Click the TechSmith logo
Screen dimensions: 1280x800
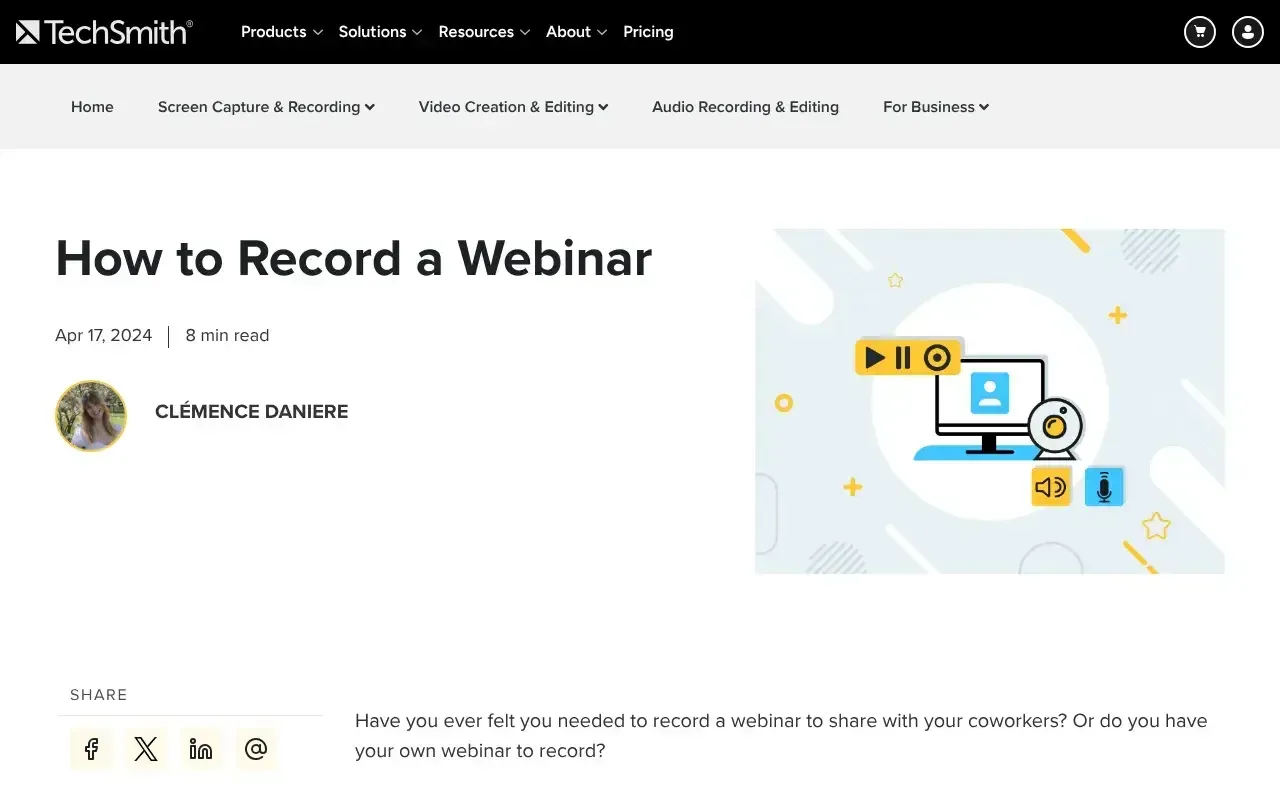click(104, 32)
